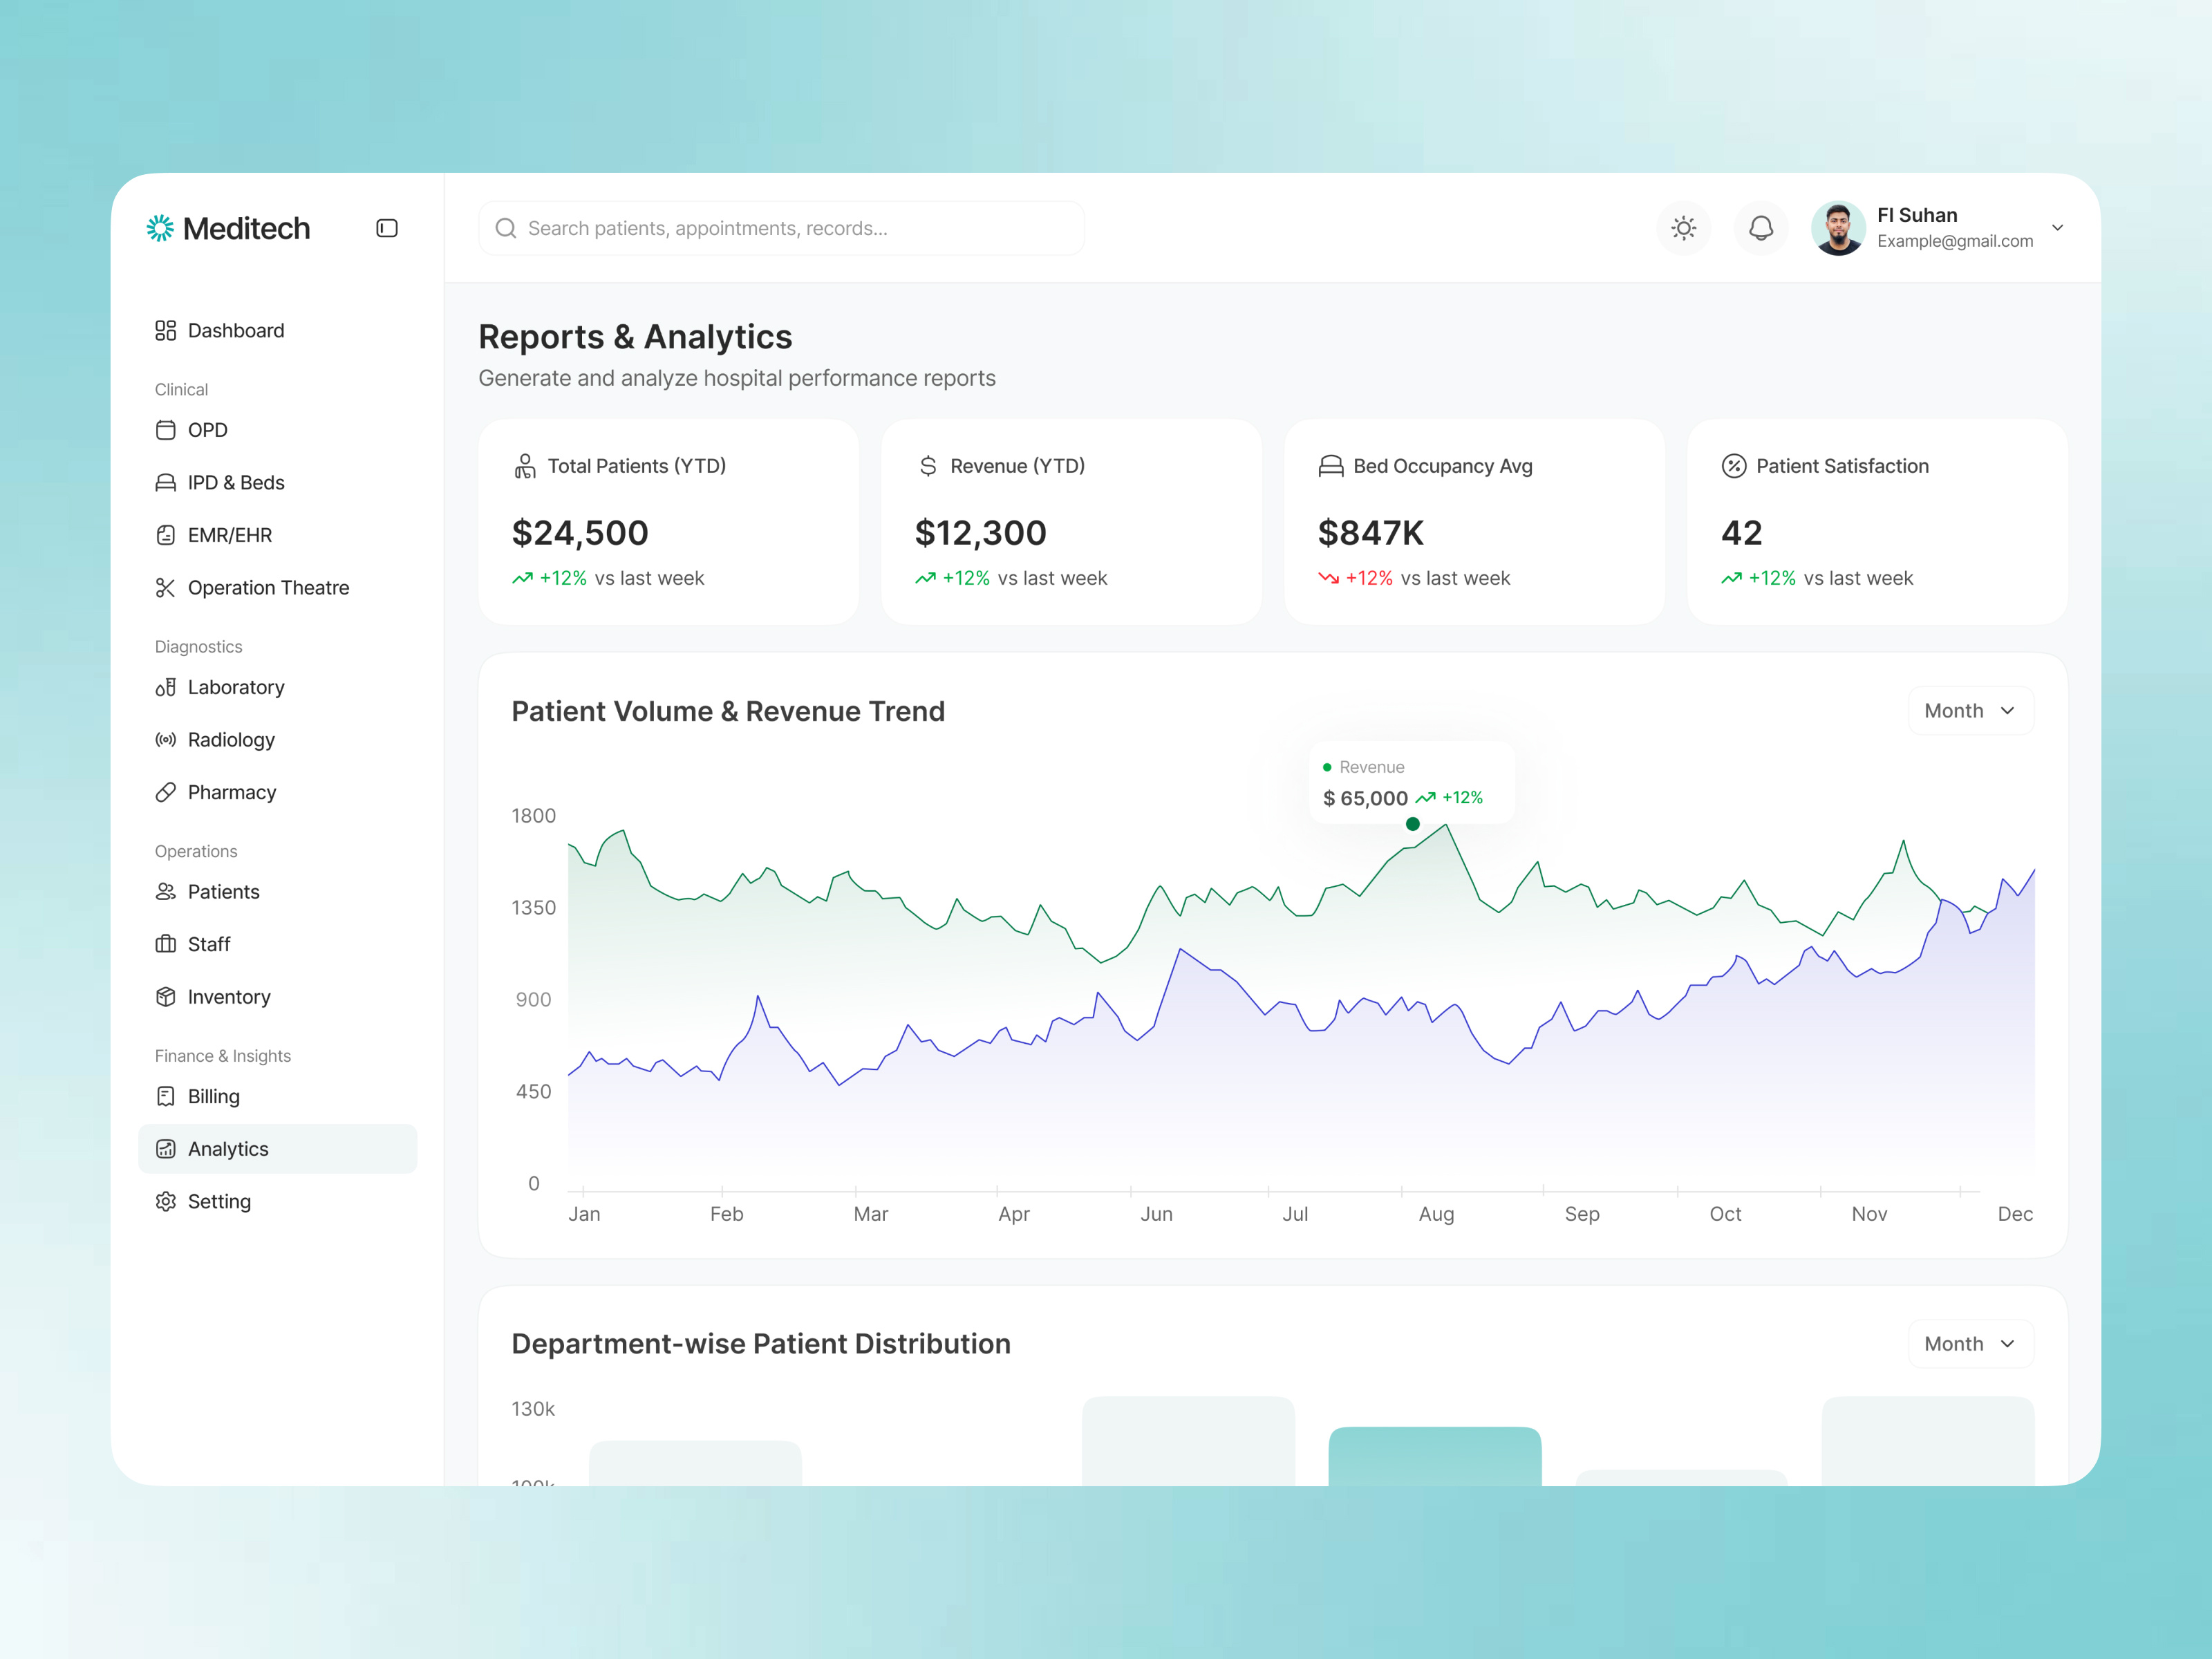Open Staff management
The image size is (2212, 1659).
[278, 944]
